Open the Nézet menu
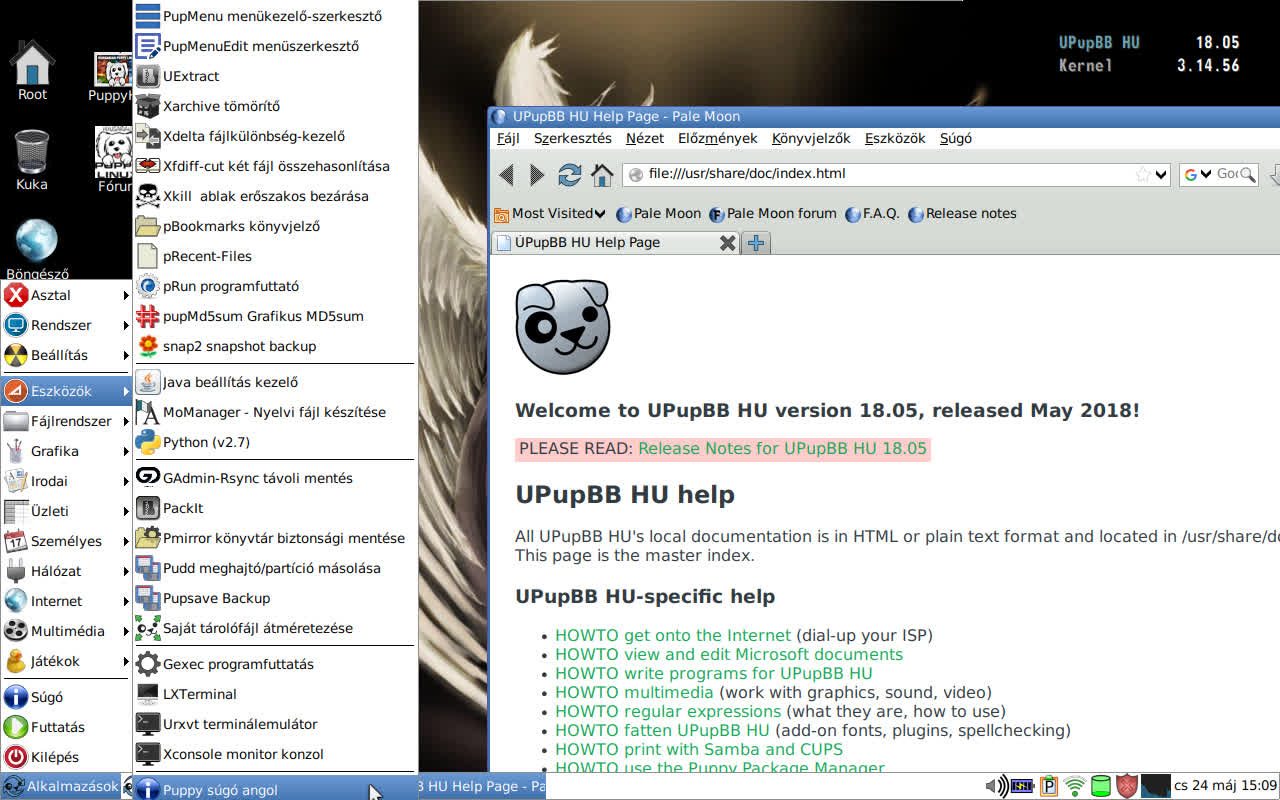1280x800 pixels. point(645,138)
